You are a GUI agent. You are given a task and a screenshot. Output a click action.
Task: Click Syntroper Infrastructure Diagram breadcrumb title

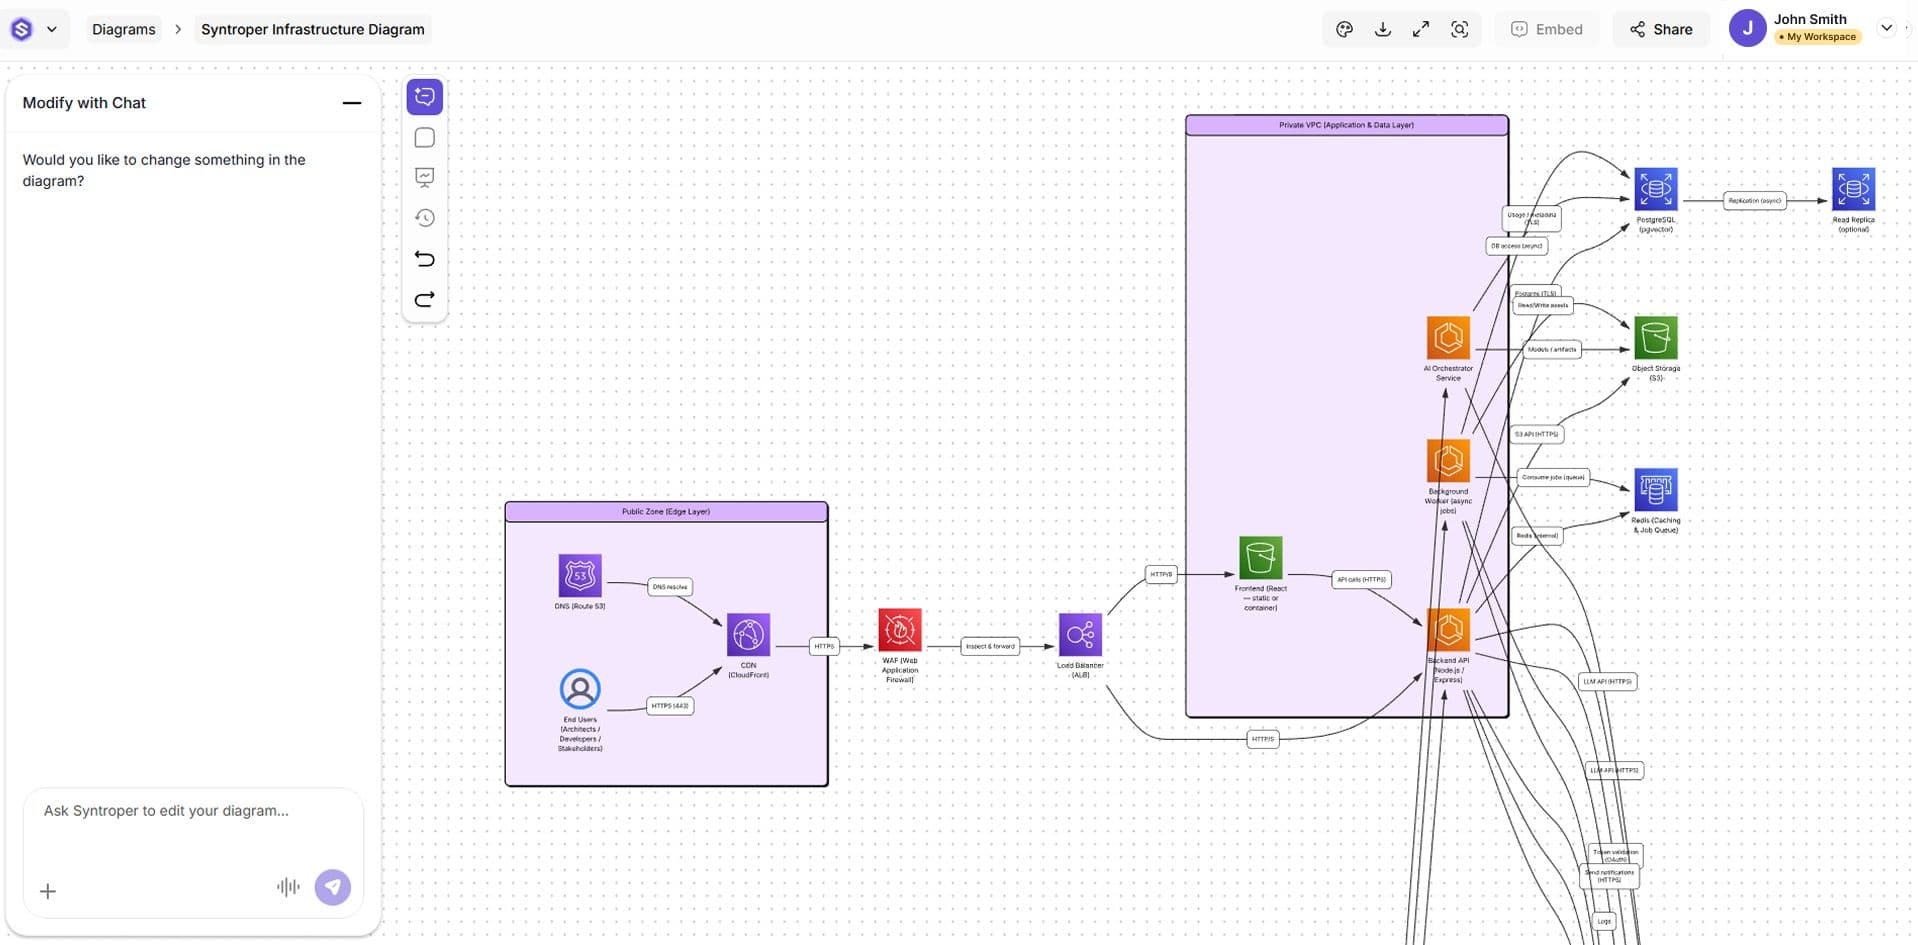coord(312,29)
